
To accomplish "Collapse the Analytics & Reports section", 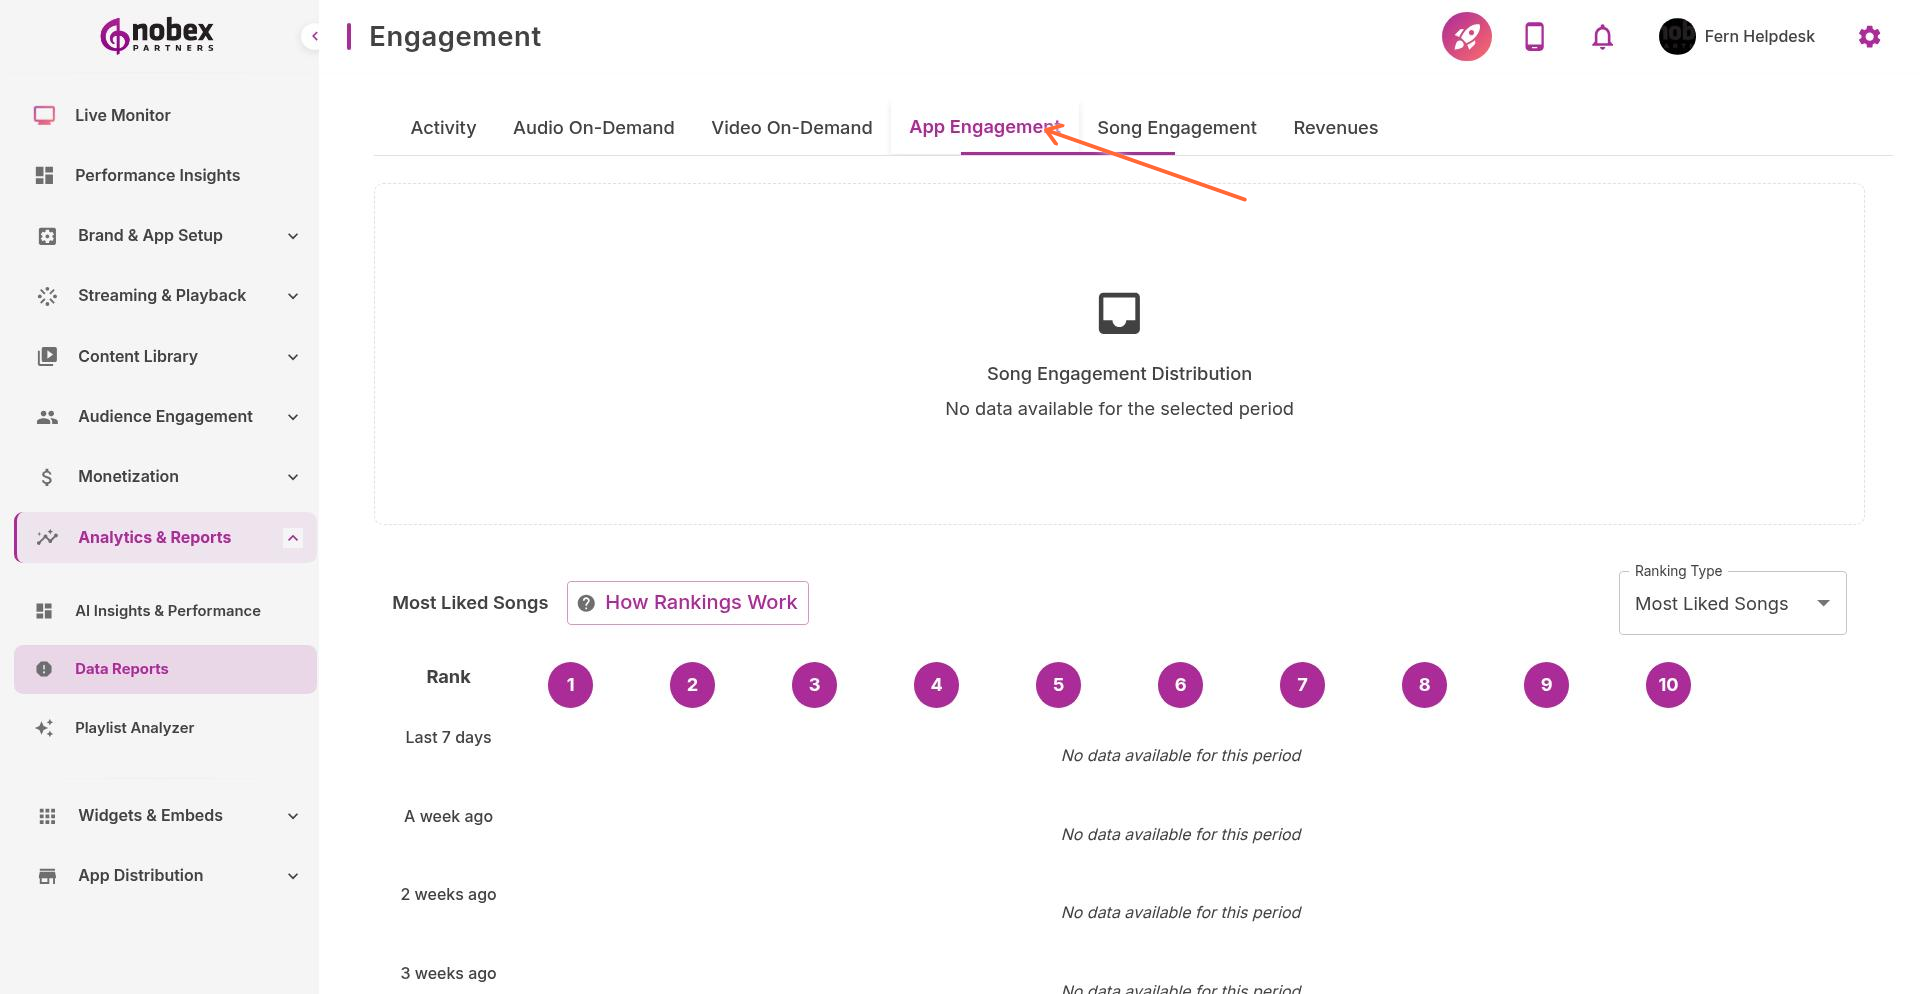I will click(x=292, y=537).
